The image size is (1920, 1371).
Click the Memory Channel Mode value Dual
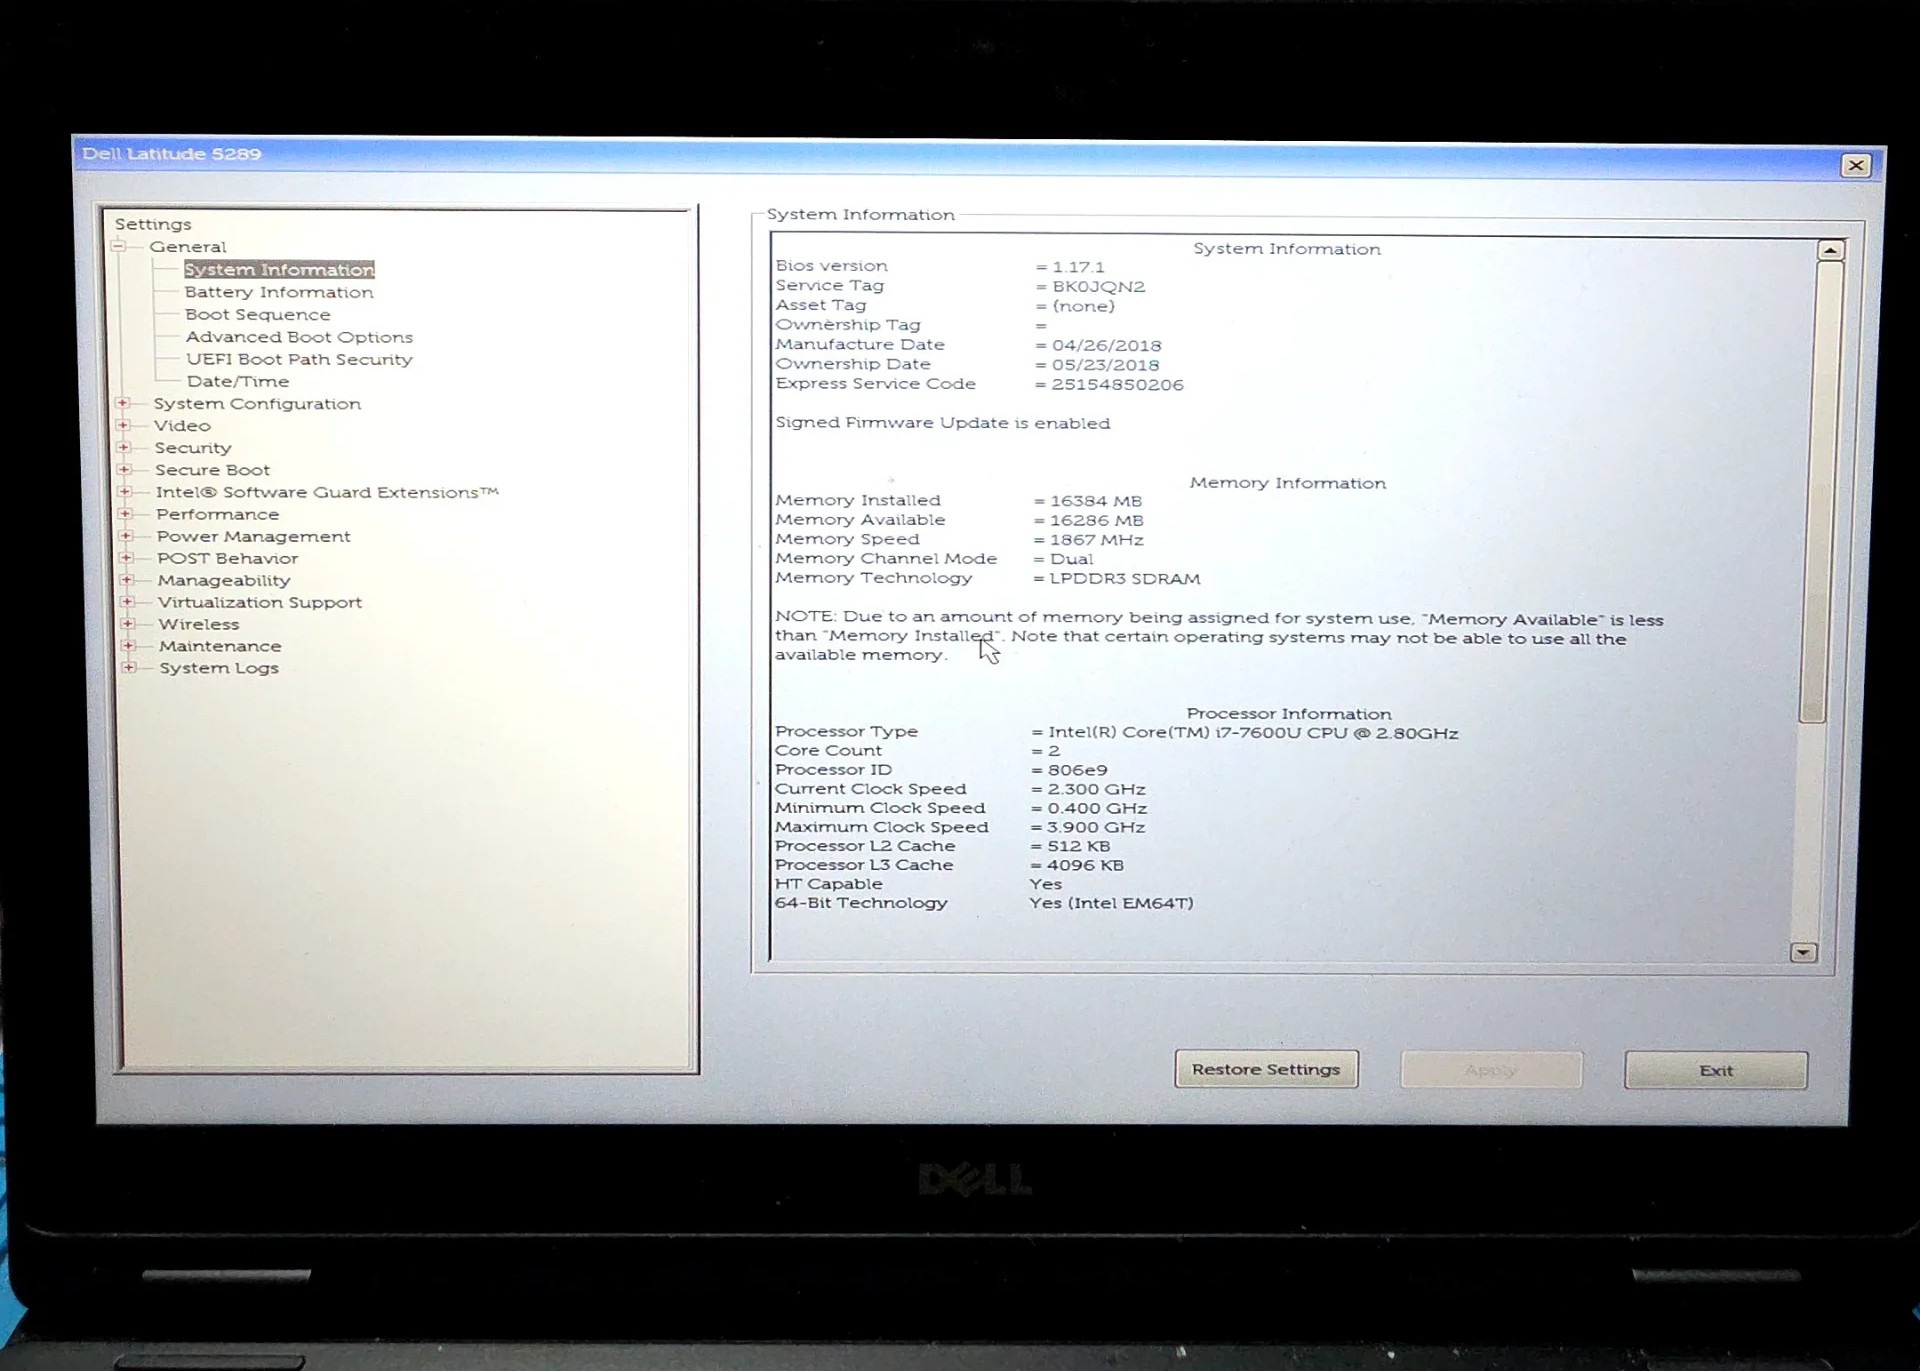click(x=1071, y=559)
